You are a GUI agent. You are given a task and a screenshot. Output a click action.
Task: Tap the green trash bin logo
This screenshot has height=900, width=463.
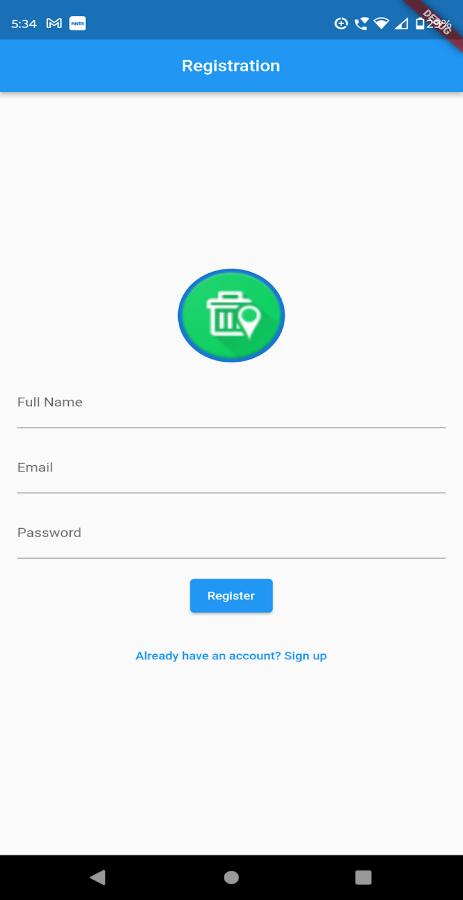231,315
